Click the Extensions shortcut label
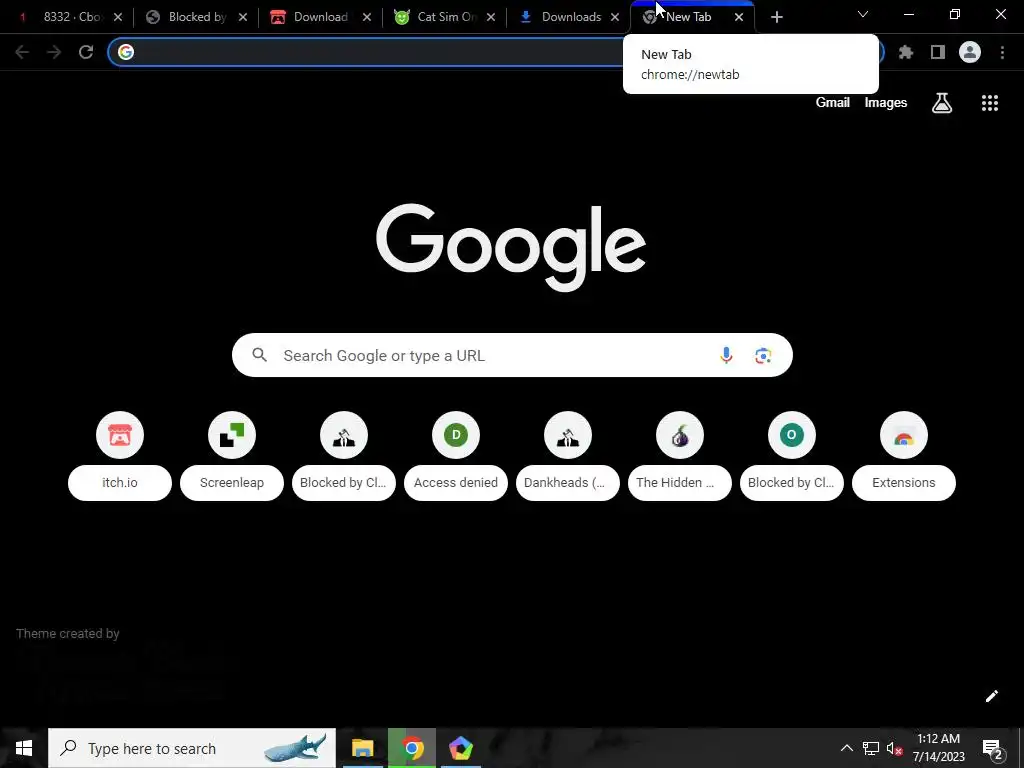This screenshot has height=768, width=1024. point(904,483)
